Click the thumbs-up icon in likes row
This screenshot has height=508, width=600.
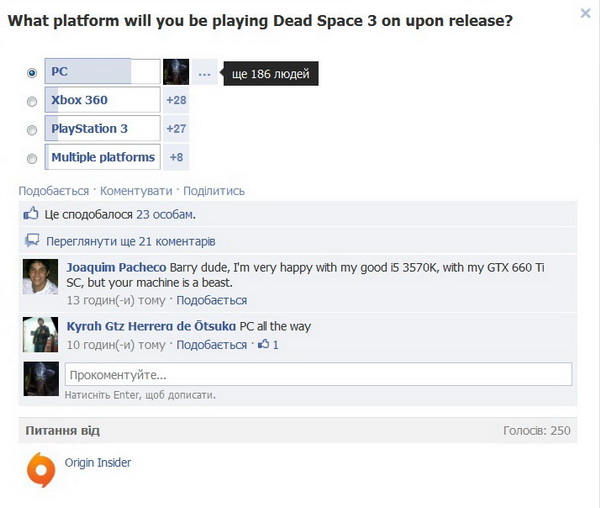(x=31, y=213)
